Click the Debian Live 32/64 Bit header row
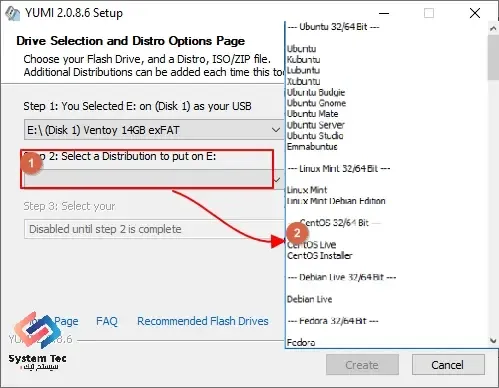This screenshot has width=499, height=388. (342, 277)
